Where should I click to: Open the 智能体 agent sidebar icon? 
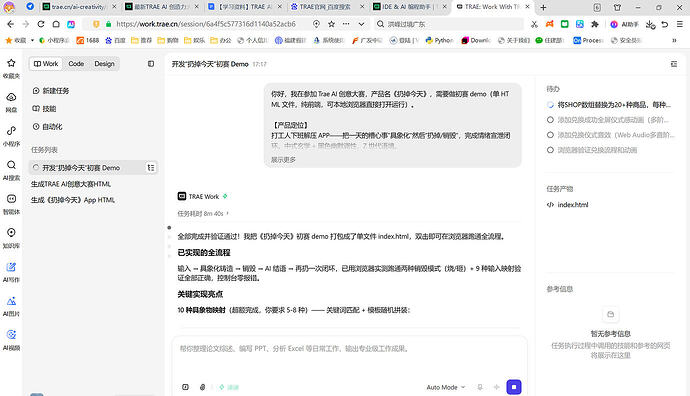pos(11,203)
